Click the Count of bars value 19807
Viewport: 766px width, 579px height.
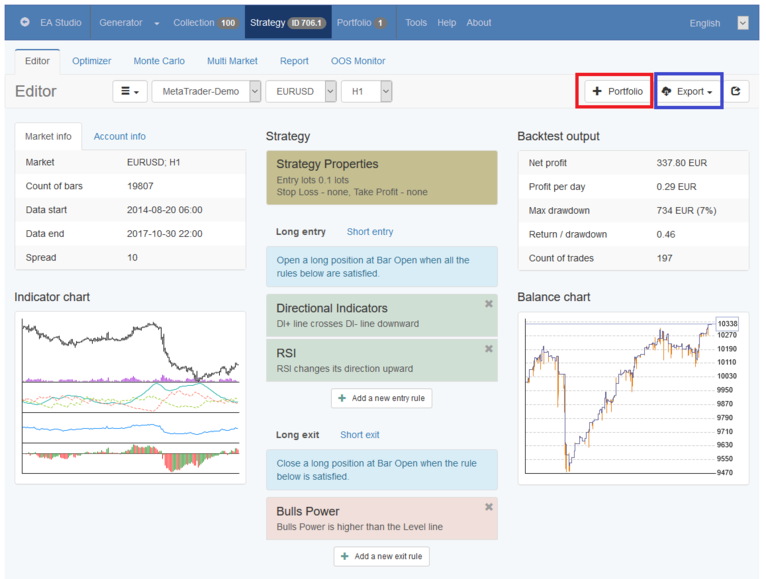[140, 186]
